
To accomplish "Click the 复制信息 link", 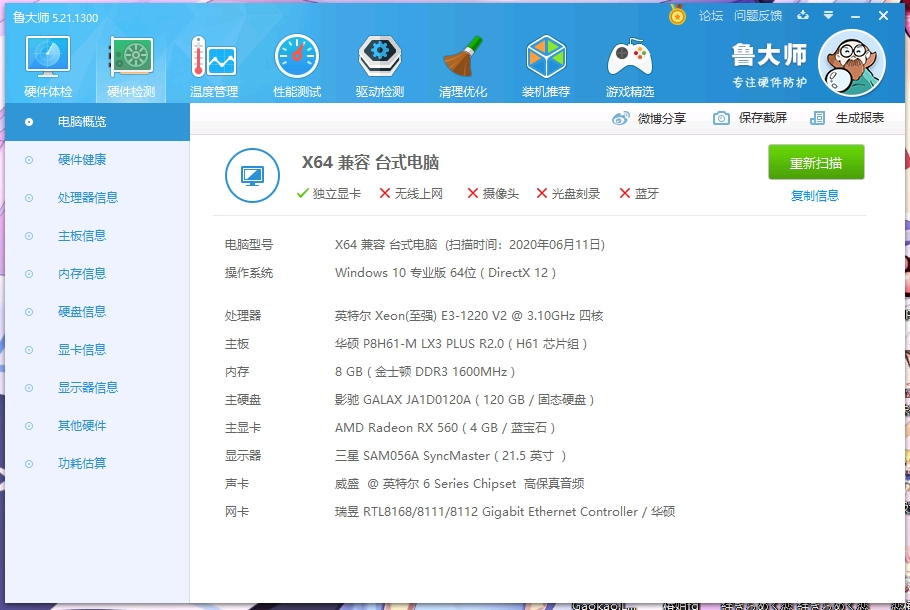I will 815,196.
